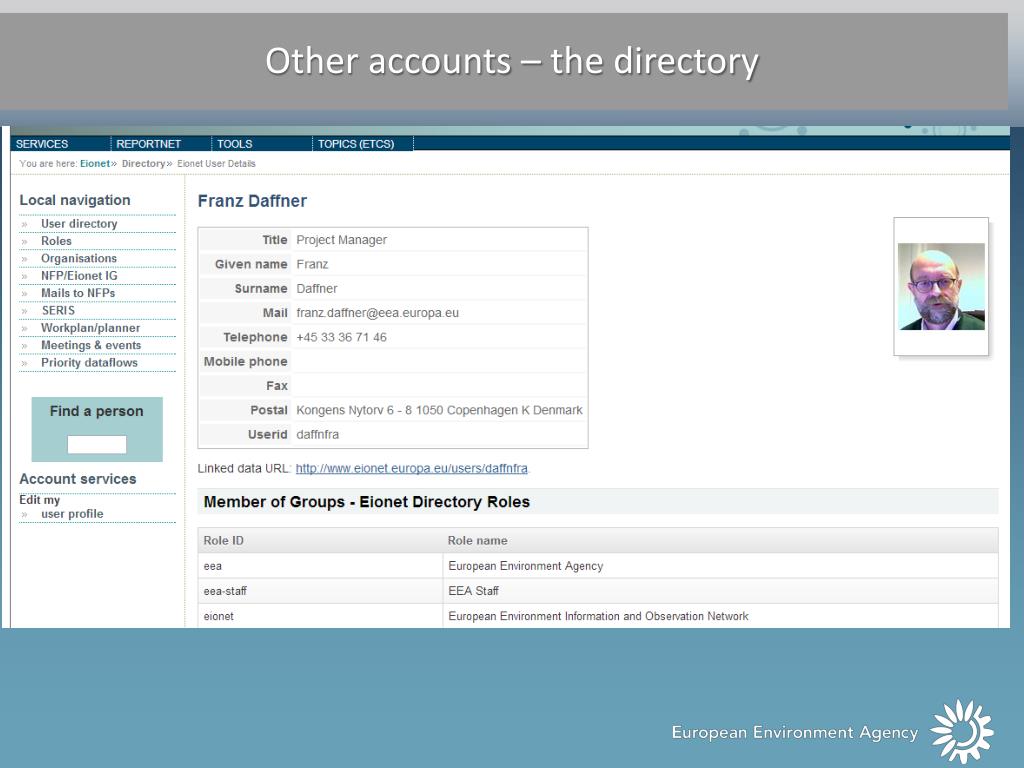This screenshot has height=768, width=1024.
Task: Click the postal address Kongens Nytorv value
Action: point(440,410)
